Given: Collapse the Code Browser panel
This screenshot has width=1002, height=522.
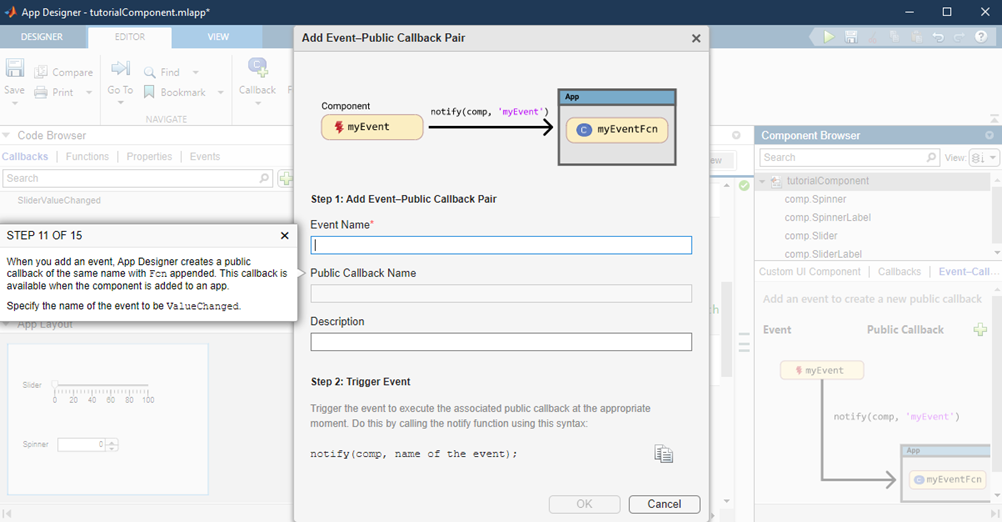Looking at the screenshot, I should 6,135.
